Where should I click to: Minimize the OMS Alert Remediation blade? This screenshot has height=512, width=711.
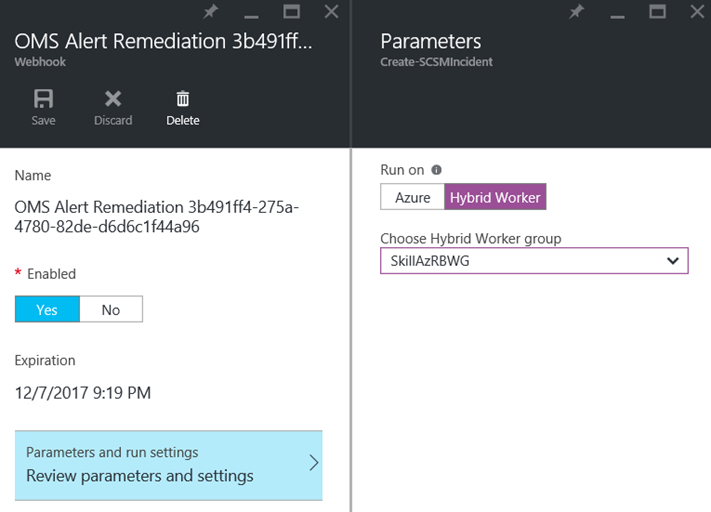point(252,14)
